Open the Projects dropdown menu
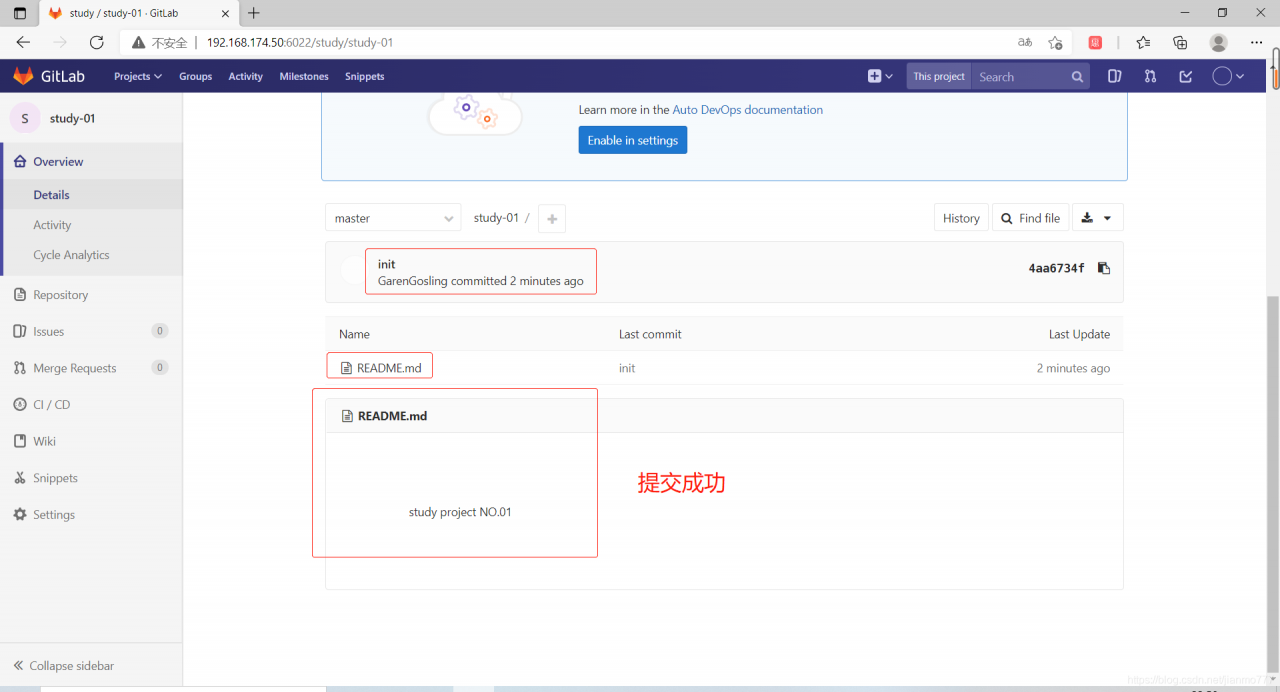The image size is (1280, 692). [x=137, y=76]
